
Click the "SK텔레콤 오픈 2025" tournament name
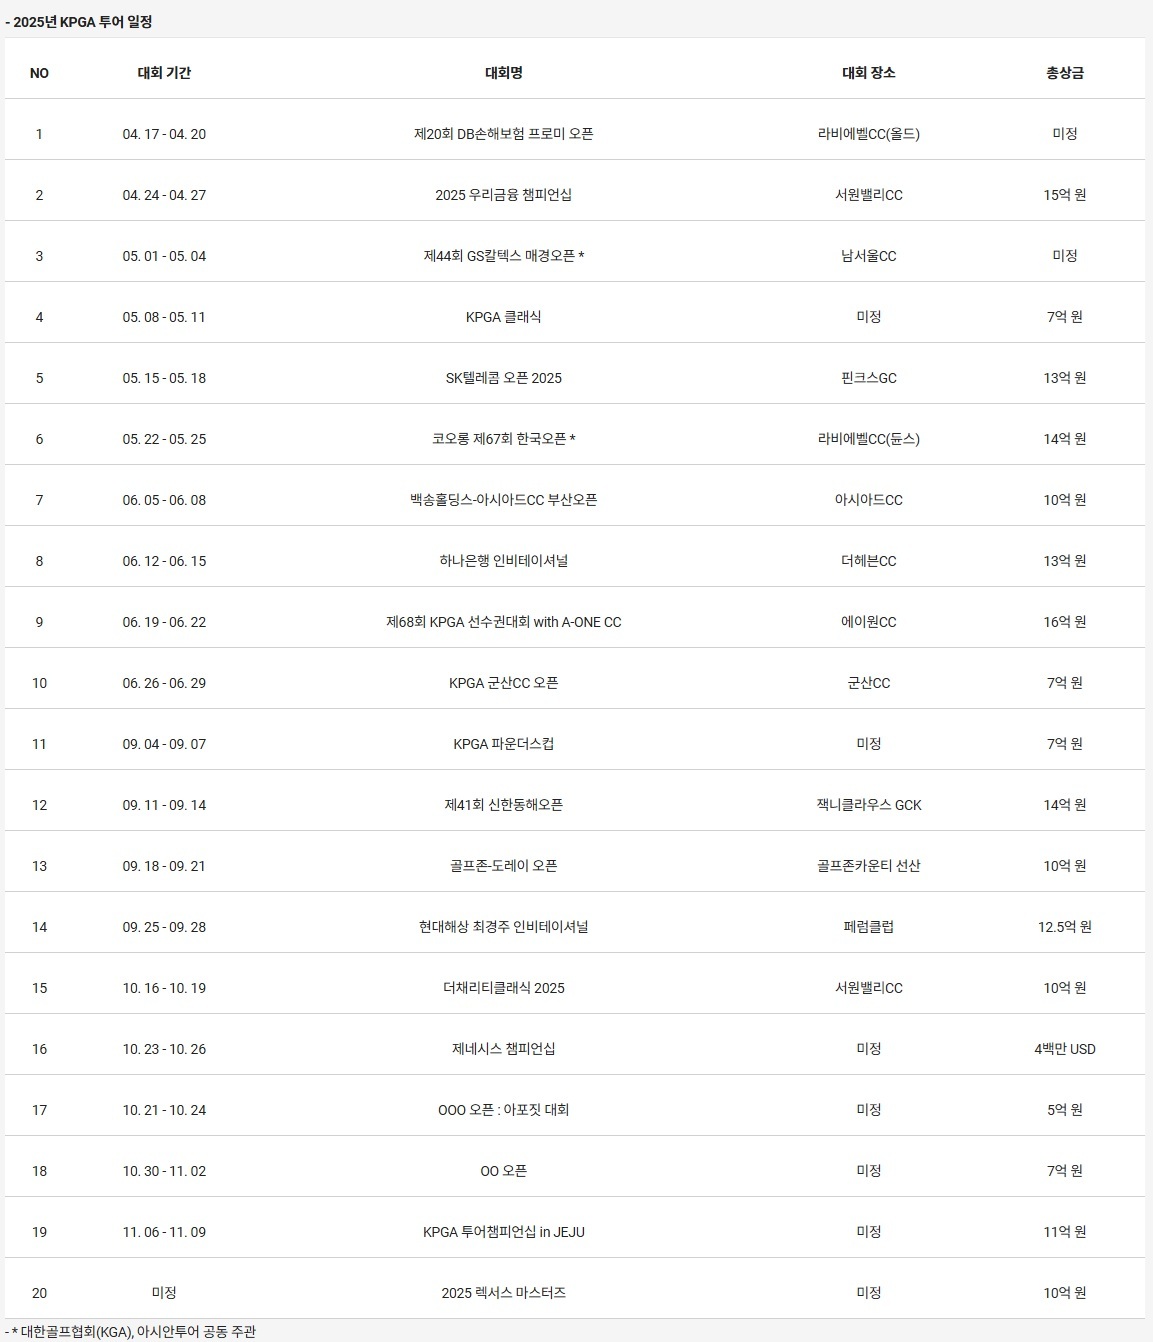pos(503,378)
